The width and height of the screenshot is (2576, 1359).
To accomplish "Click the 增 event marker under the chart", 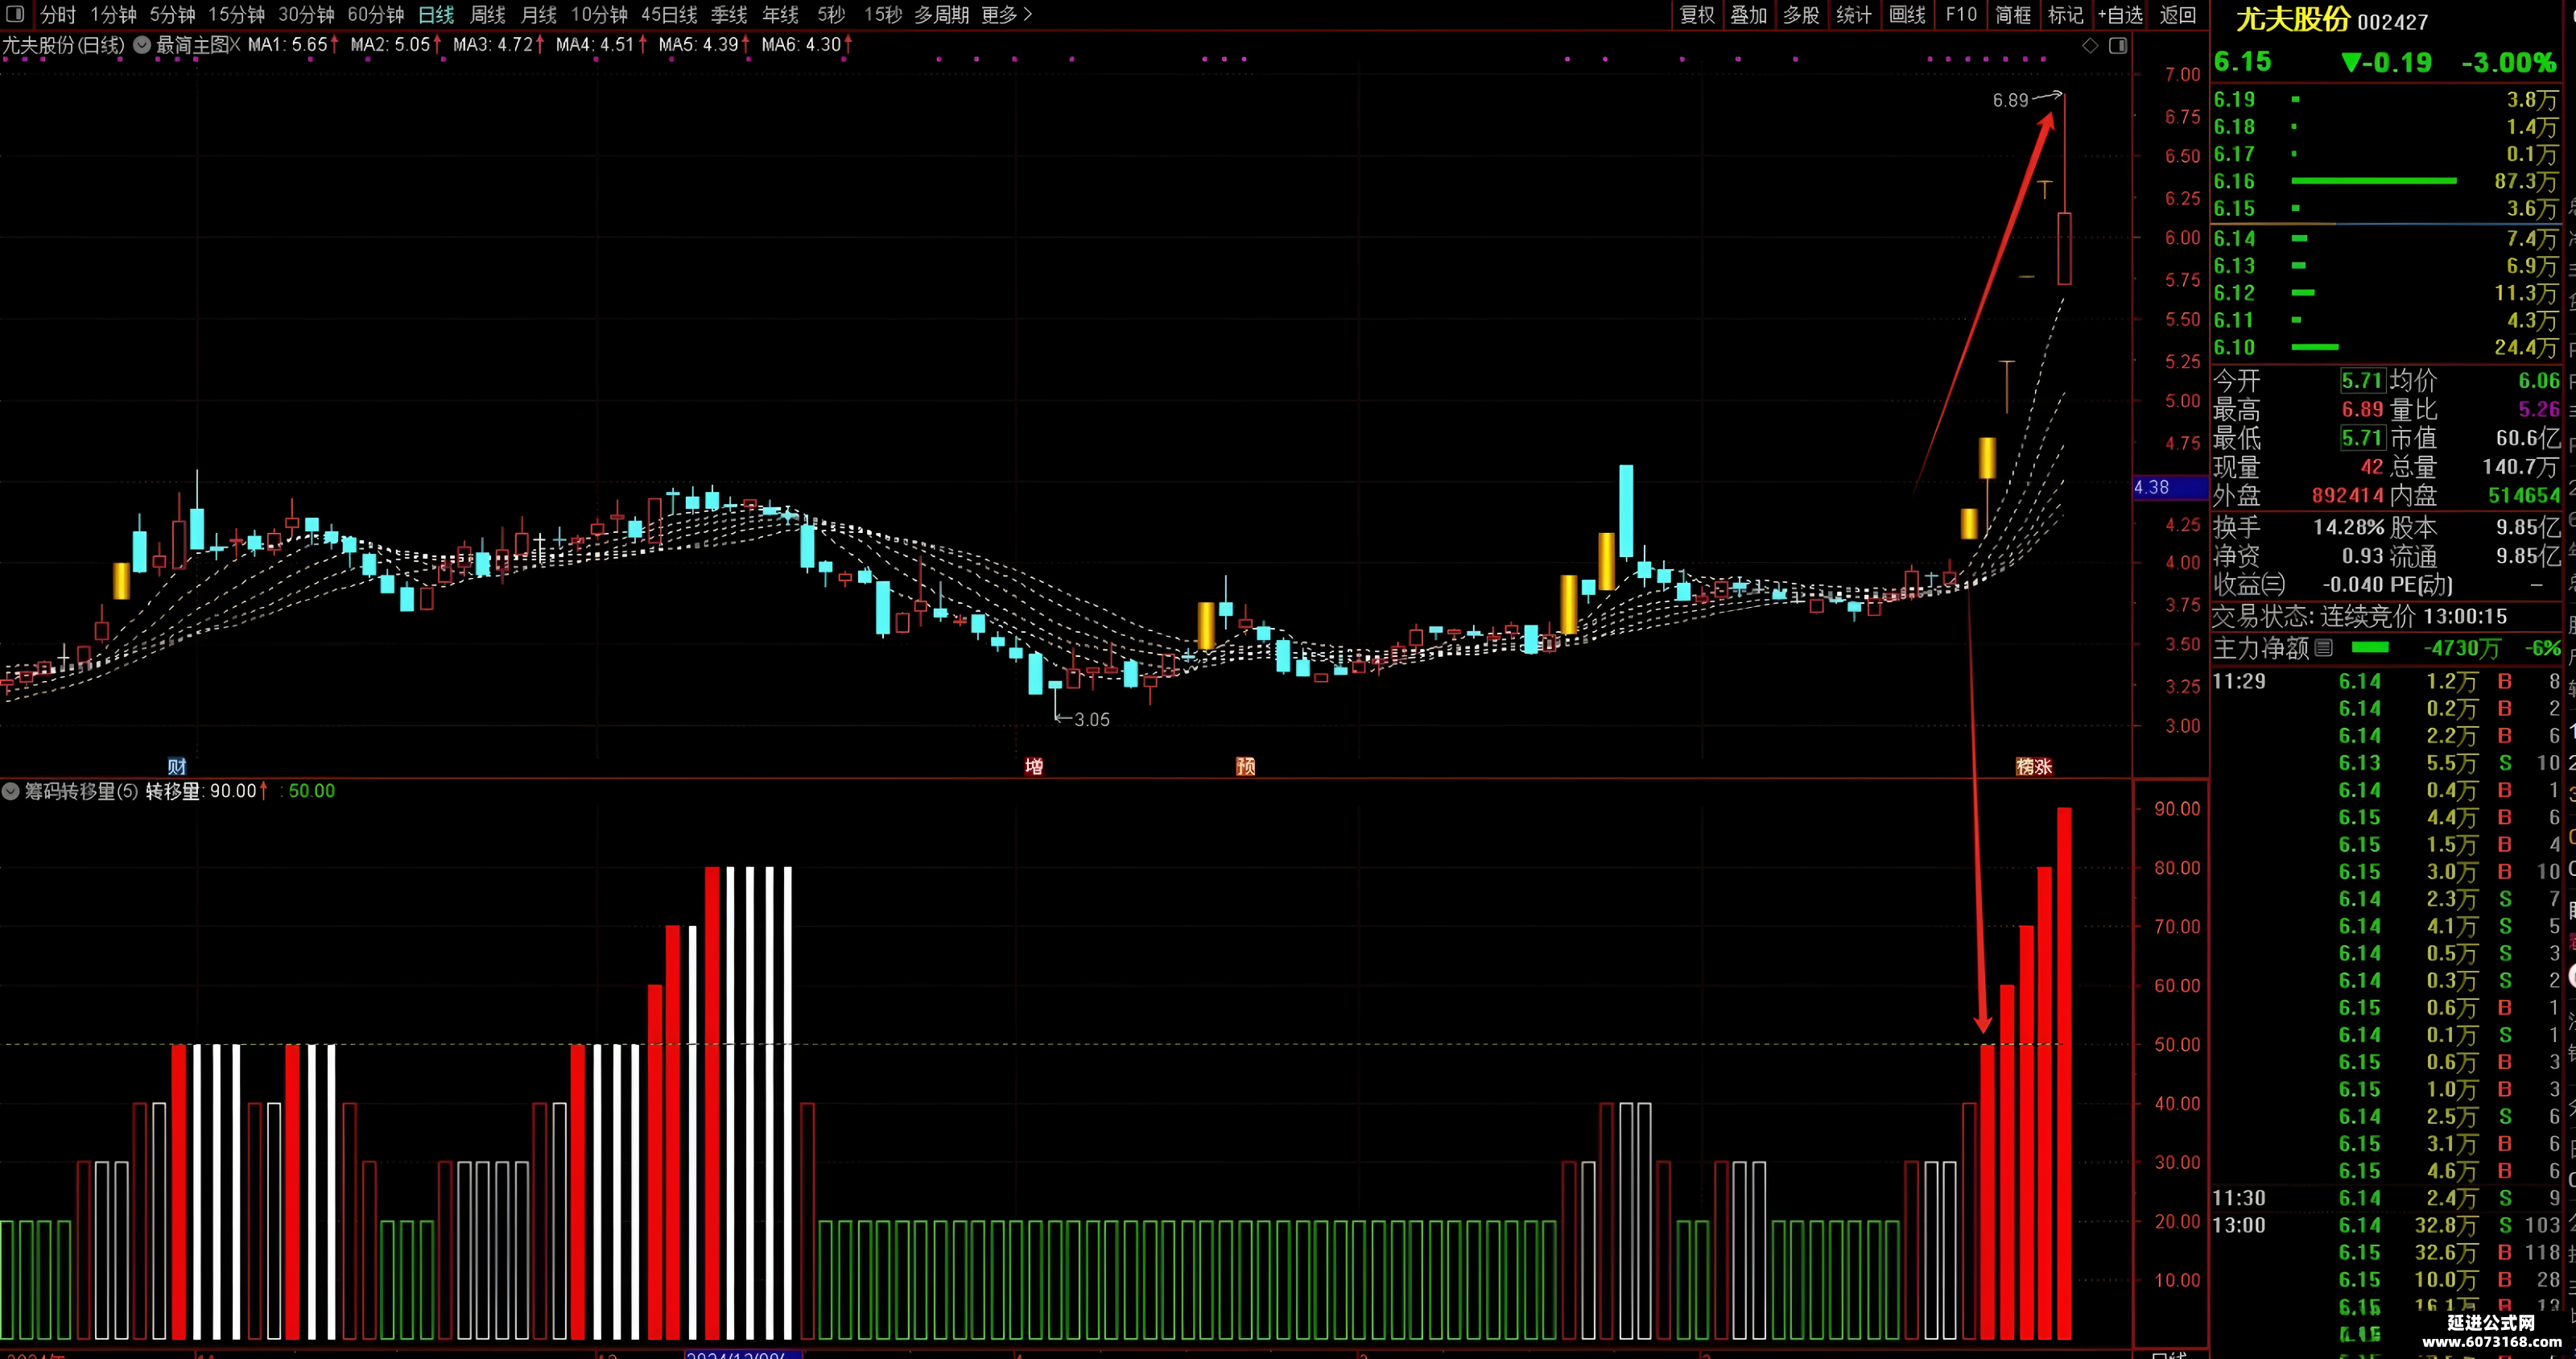I will tap(1034, 766).
